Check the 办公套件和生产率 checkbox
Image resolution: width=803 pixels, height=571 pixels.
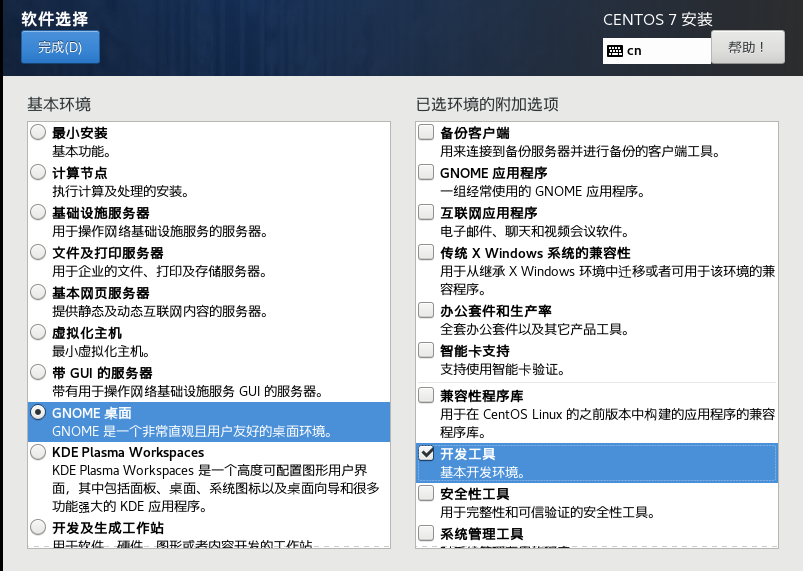click(426, 310)
